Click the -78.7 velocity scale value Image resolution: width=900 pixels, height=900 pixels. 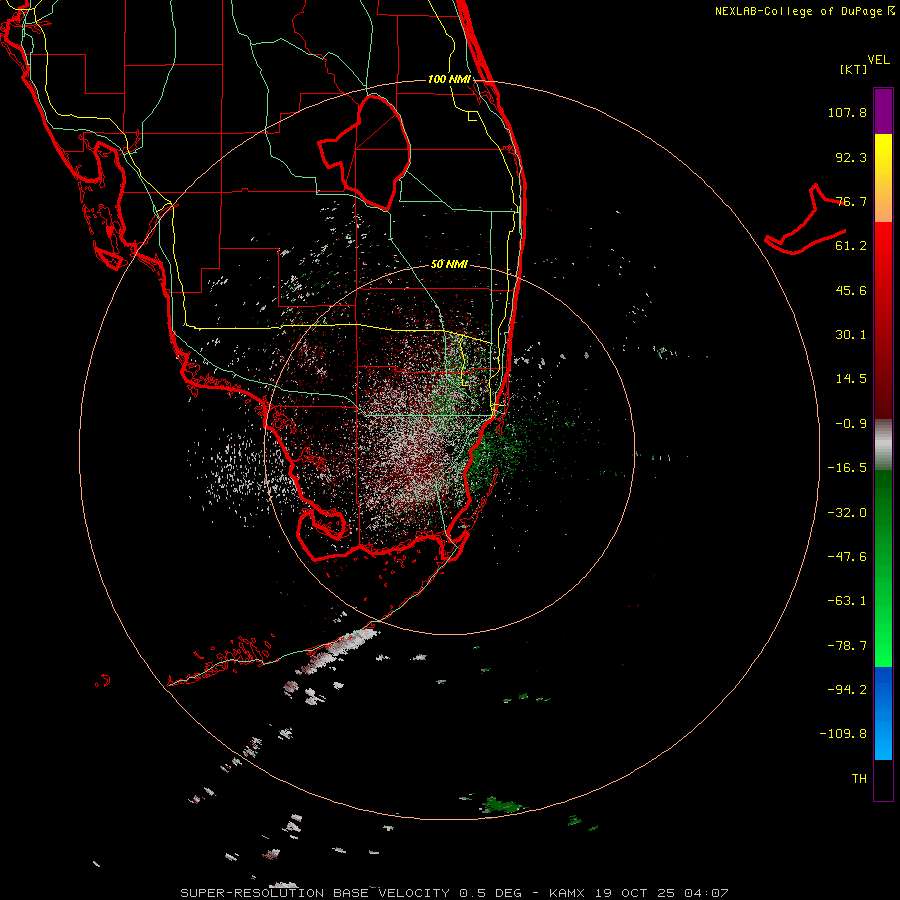tap(847, 646)
